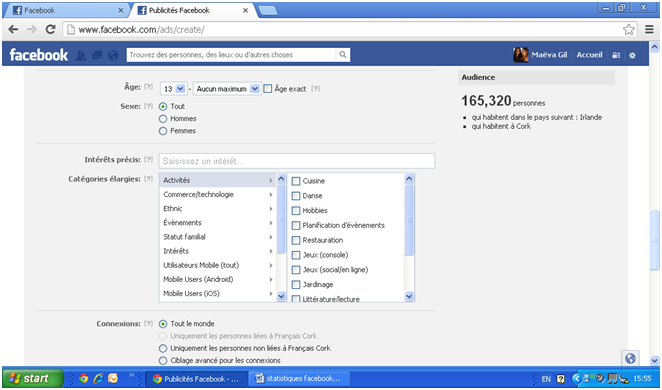This screenshot has height=390, width=662.
Task: Switch to the first Facebook tab
Action: coord(67,10)
